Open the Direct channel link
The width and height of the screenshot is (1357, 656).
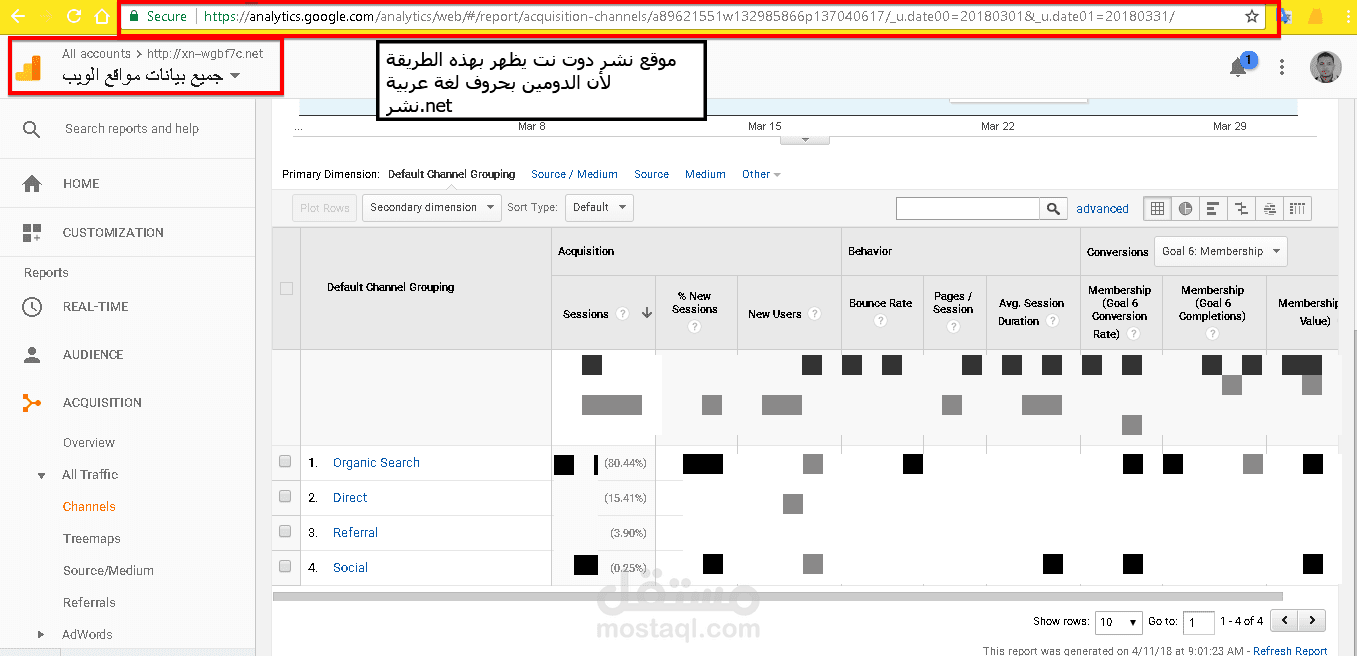350,498
